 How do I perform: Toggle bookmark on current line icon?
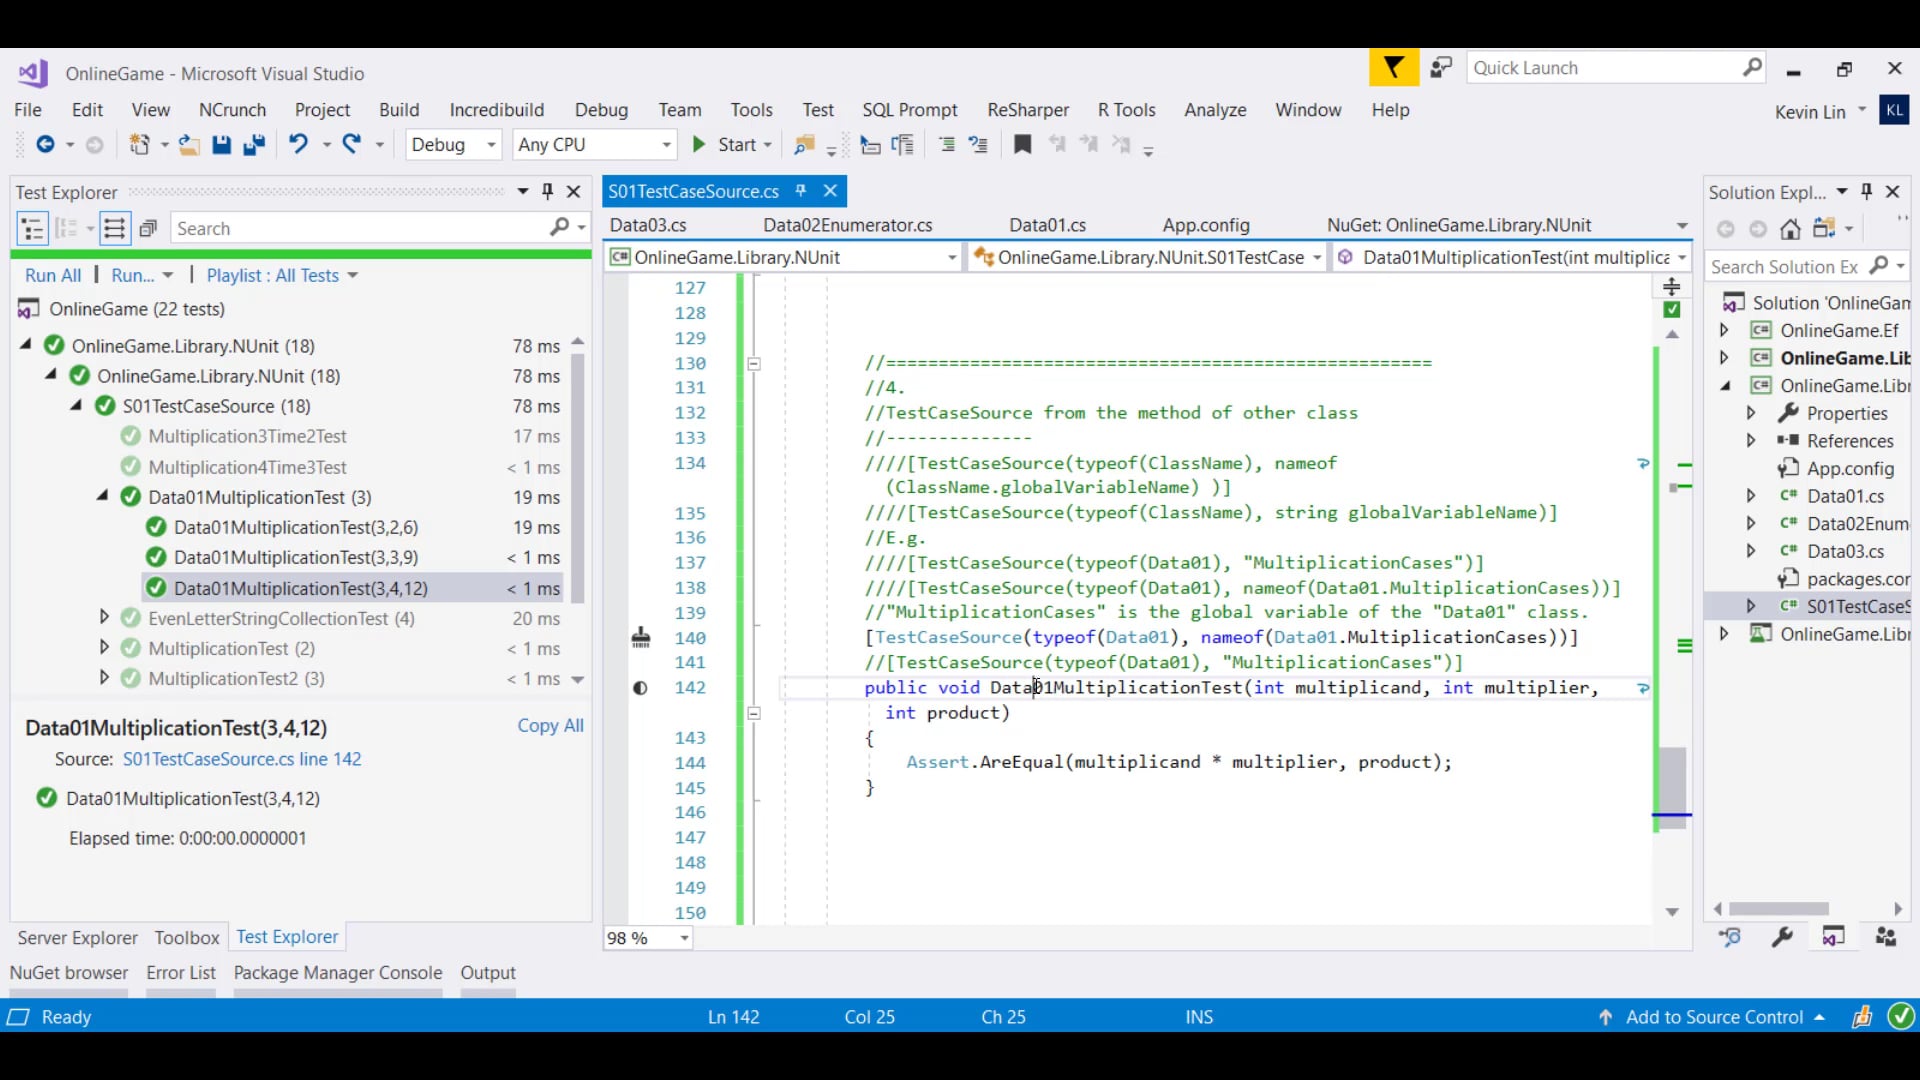point(1022,145)
